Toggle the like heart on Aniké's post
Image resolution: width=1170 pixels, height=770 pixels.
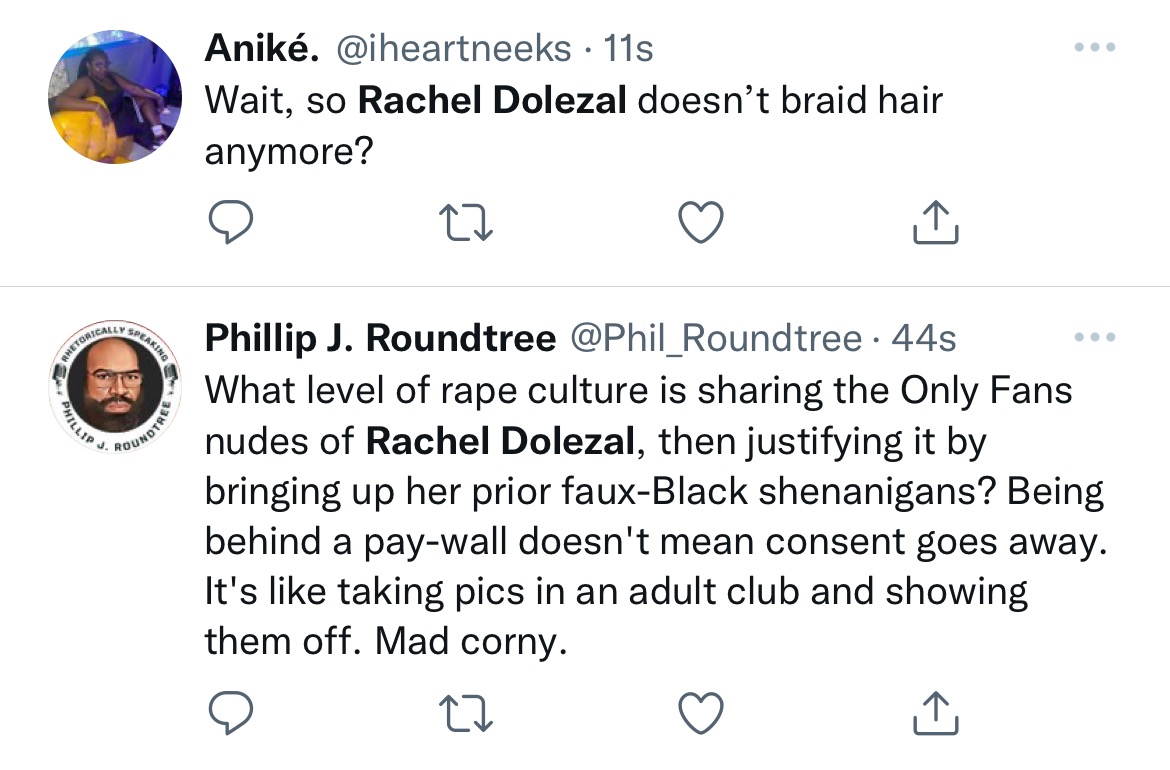click(700, 221)
